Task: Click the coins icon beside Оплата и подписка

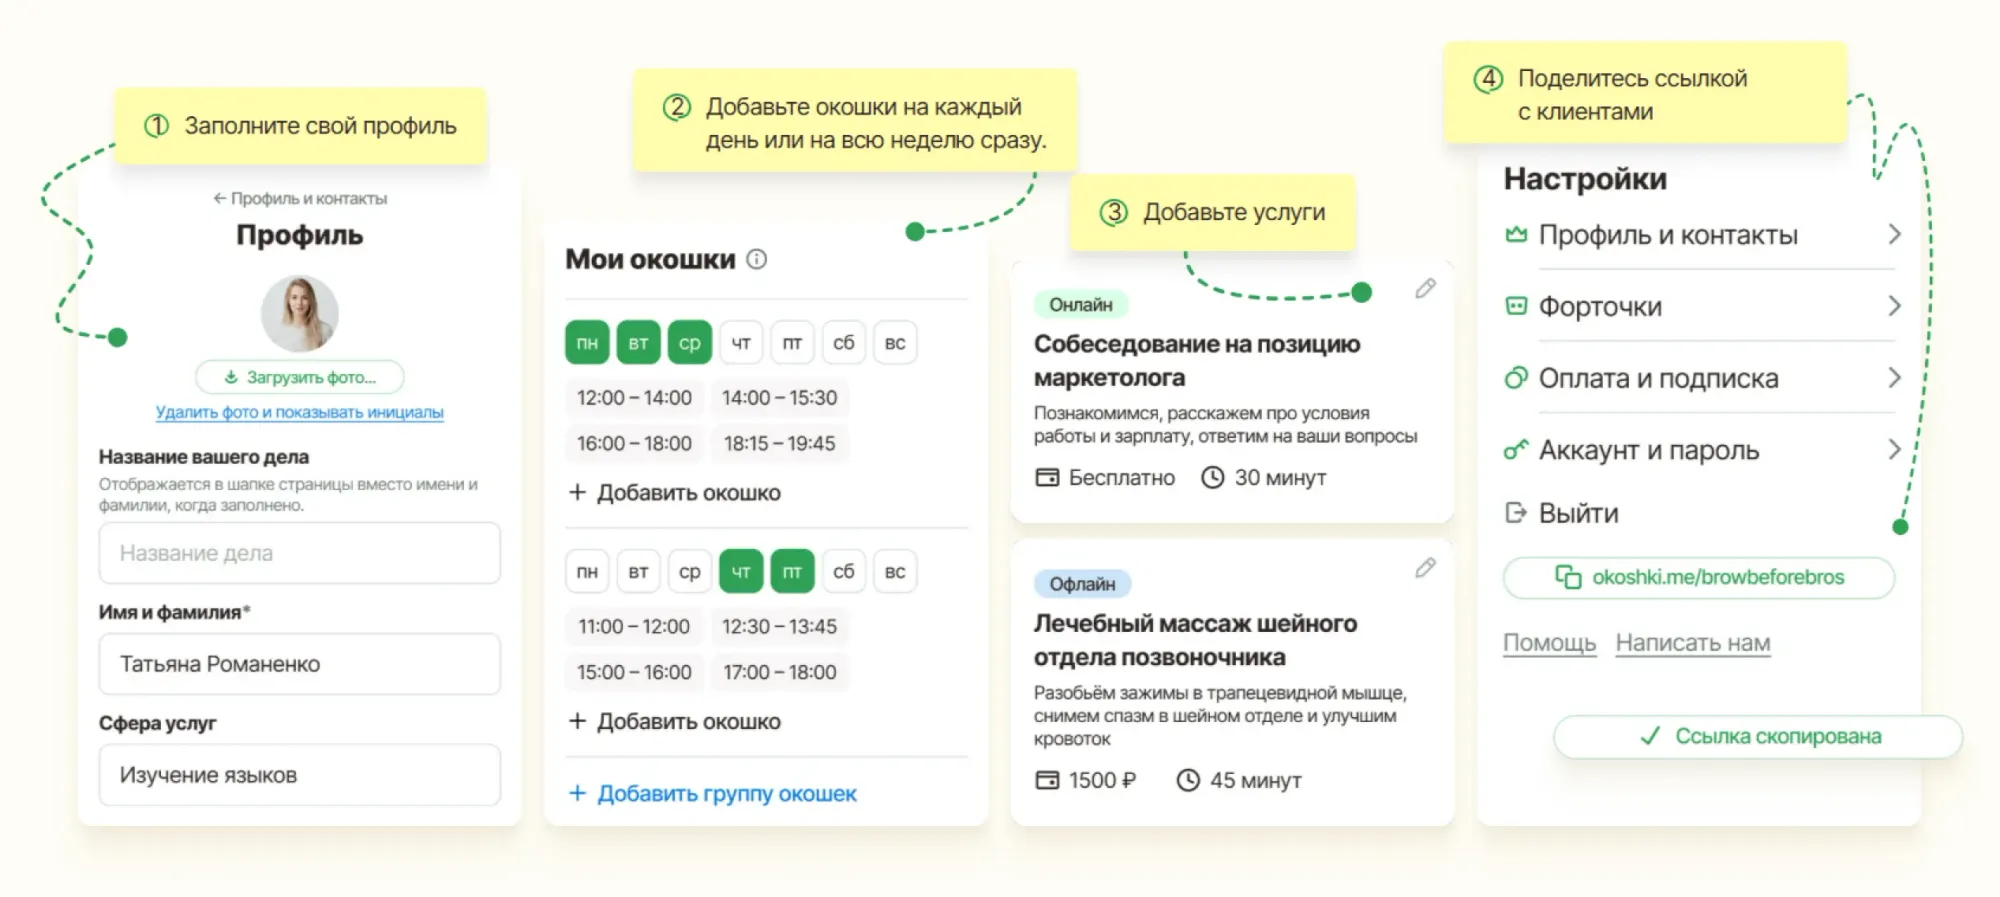Action: tap(1516, 378)
